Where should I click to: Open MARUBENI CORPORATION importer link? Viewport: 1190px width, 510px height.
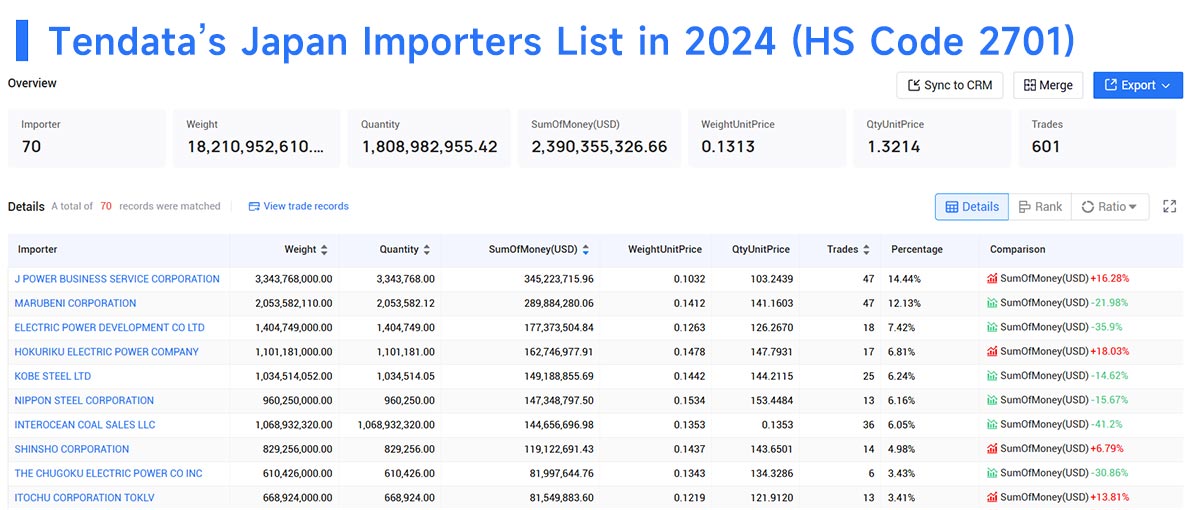pyautogui.click(x=75, y=303)
